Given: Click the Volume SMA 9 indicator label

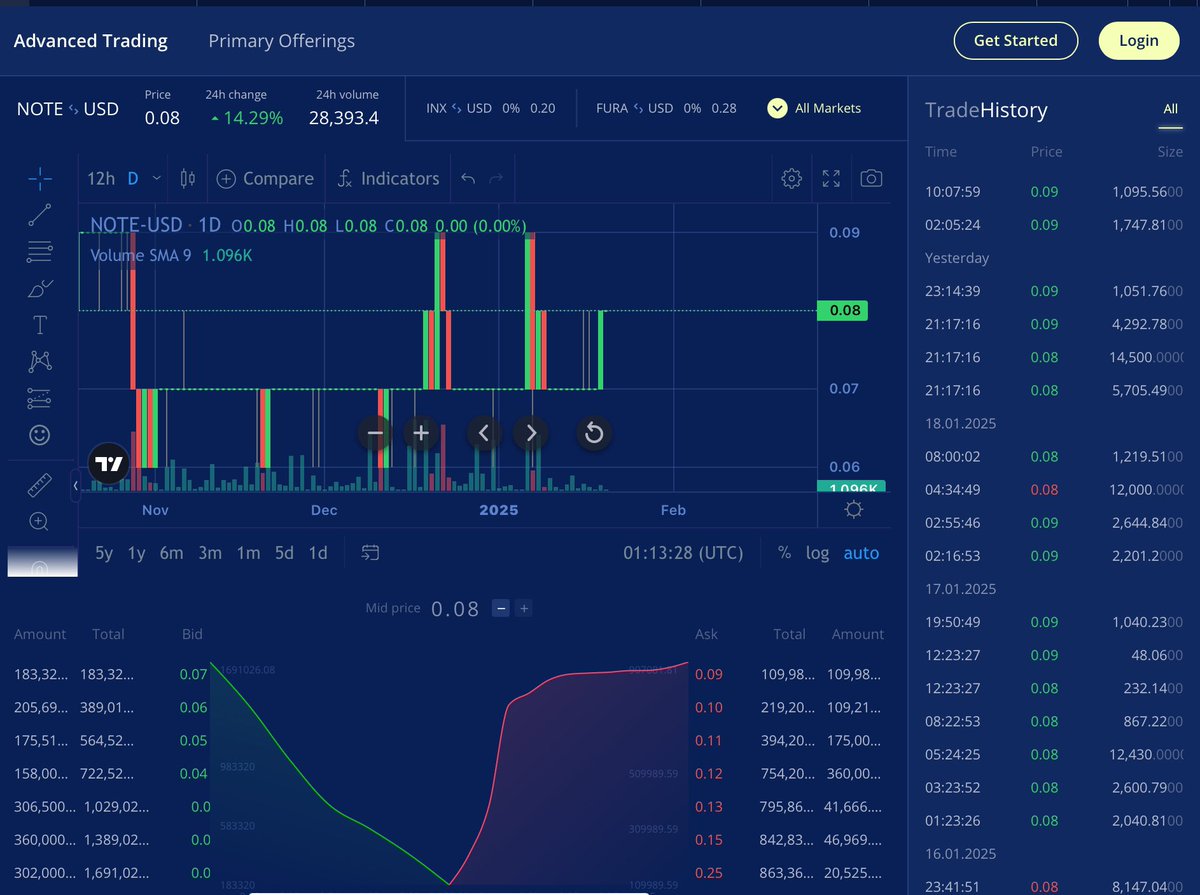Looking at the screenshot, I should tap(140, 255).
